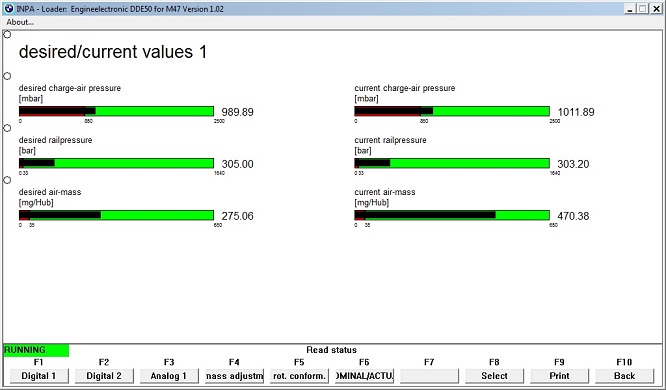Choose the rot. conform. button
This screenshot has width=666, height=390.
point(299,376)
